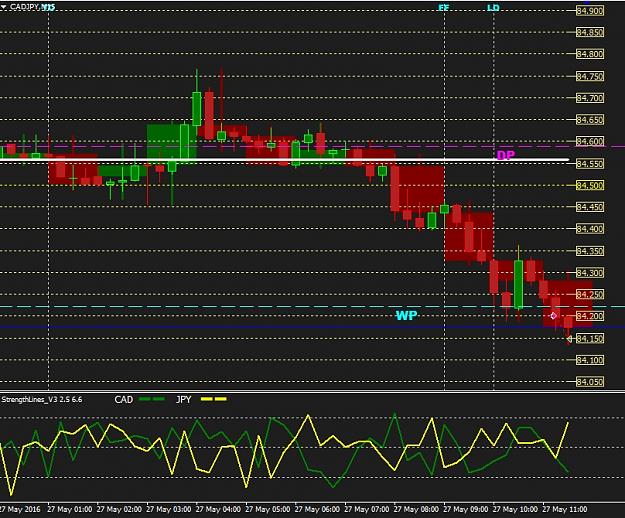Click the highlighted 84.500 price label
This screenshot has width=625, height=518.
590,185
